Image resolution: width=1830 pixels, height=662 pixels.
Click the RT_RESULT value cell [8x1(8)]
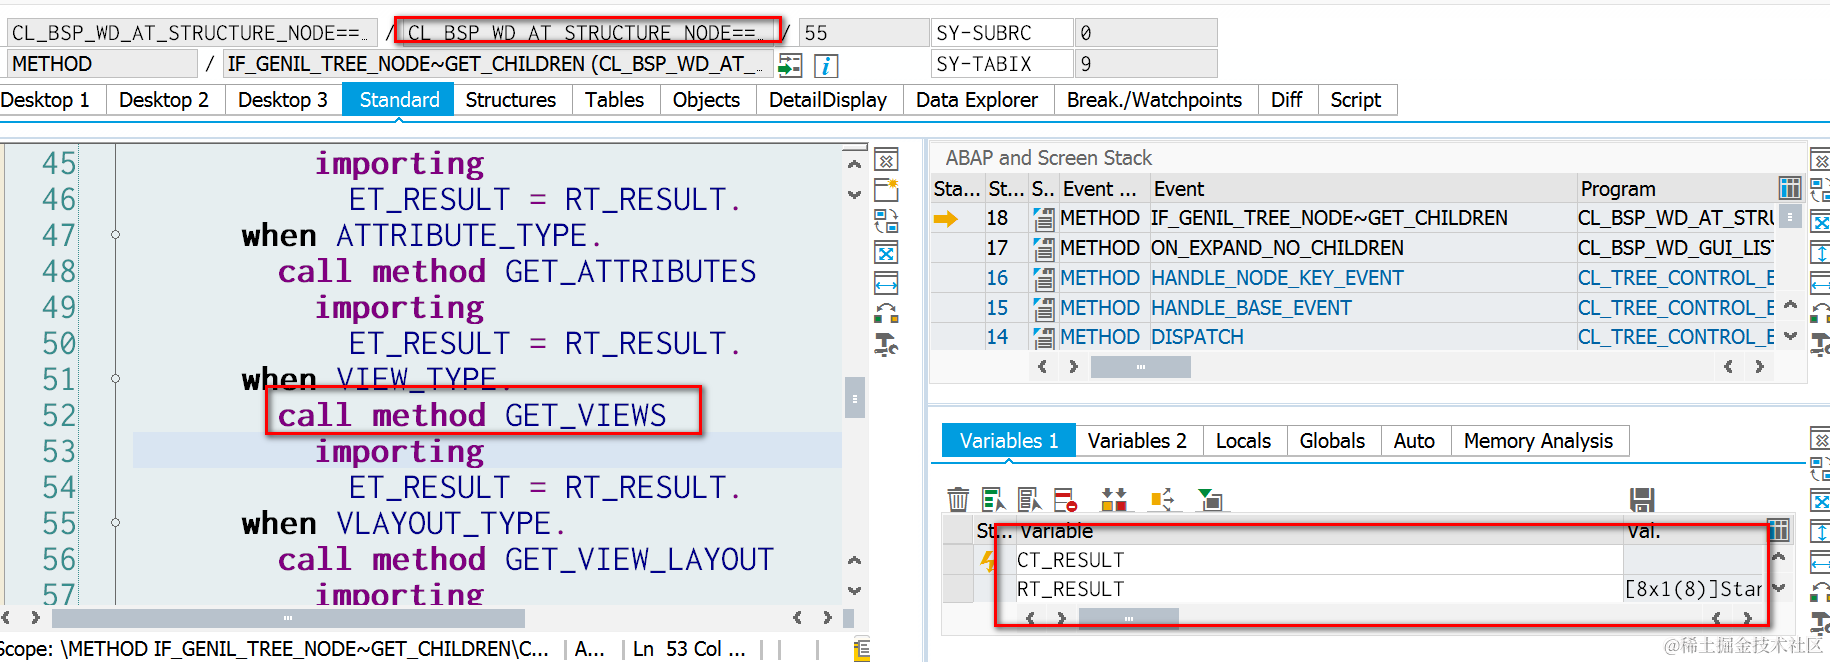(x=1692, y=589)
